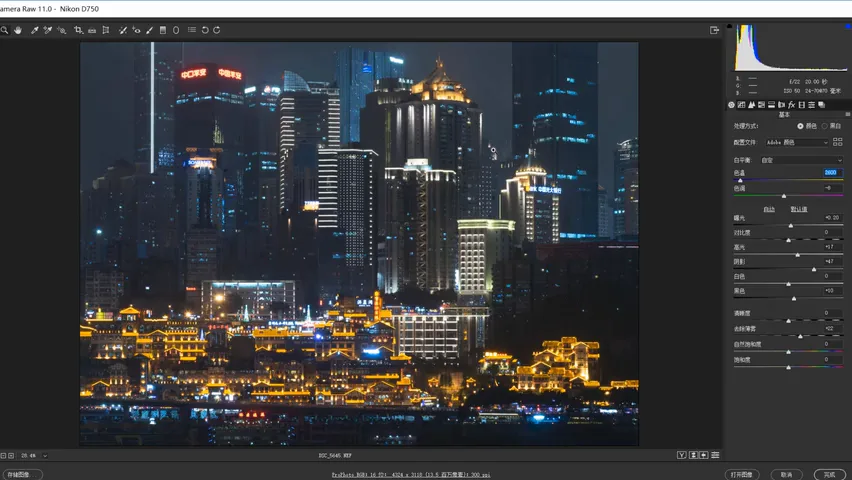Open the preferences dialog list icon
The width and height of the screenshot is (852, 480).
pos(192,30)
